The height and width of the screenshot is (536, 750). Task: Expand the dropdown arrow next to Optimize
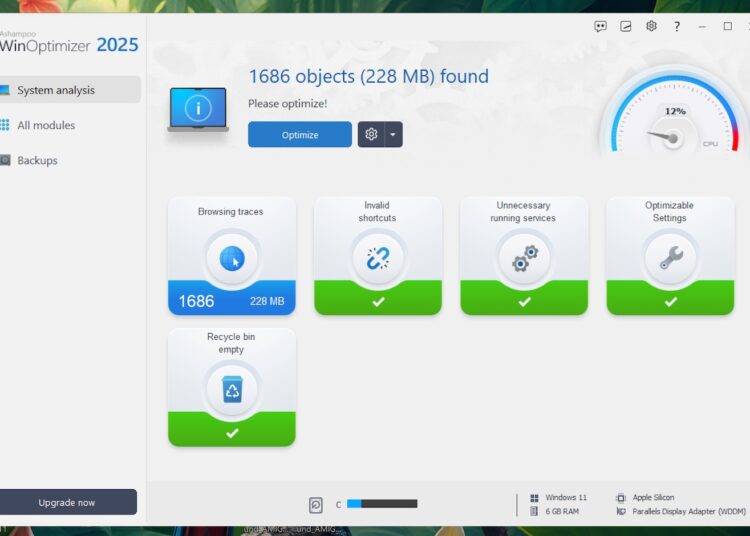(x=393, y=134)
